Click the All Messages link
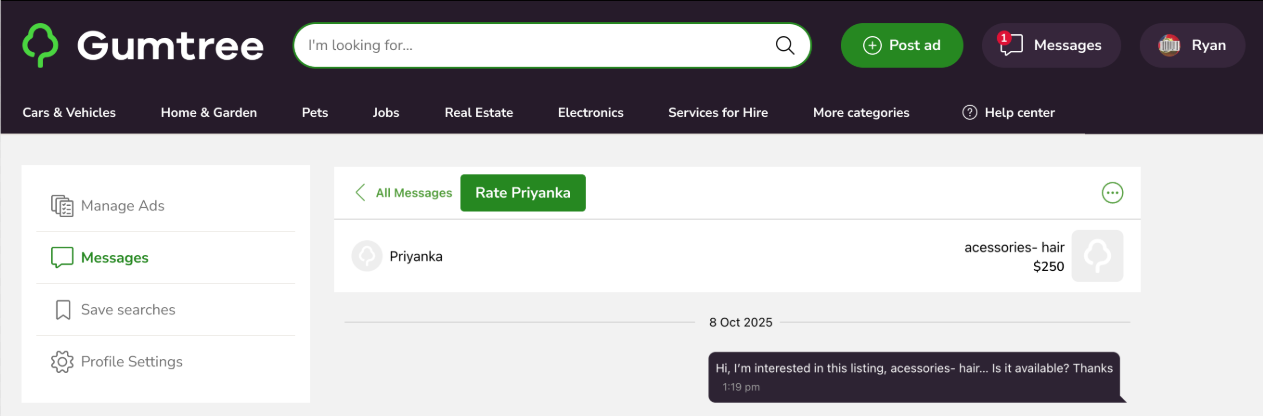Image resolution: width=1263 pixels, height=416 pixels. coord(414,193)
